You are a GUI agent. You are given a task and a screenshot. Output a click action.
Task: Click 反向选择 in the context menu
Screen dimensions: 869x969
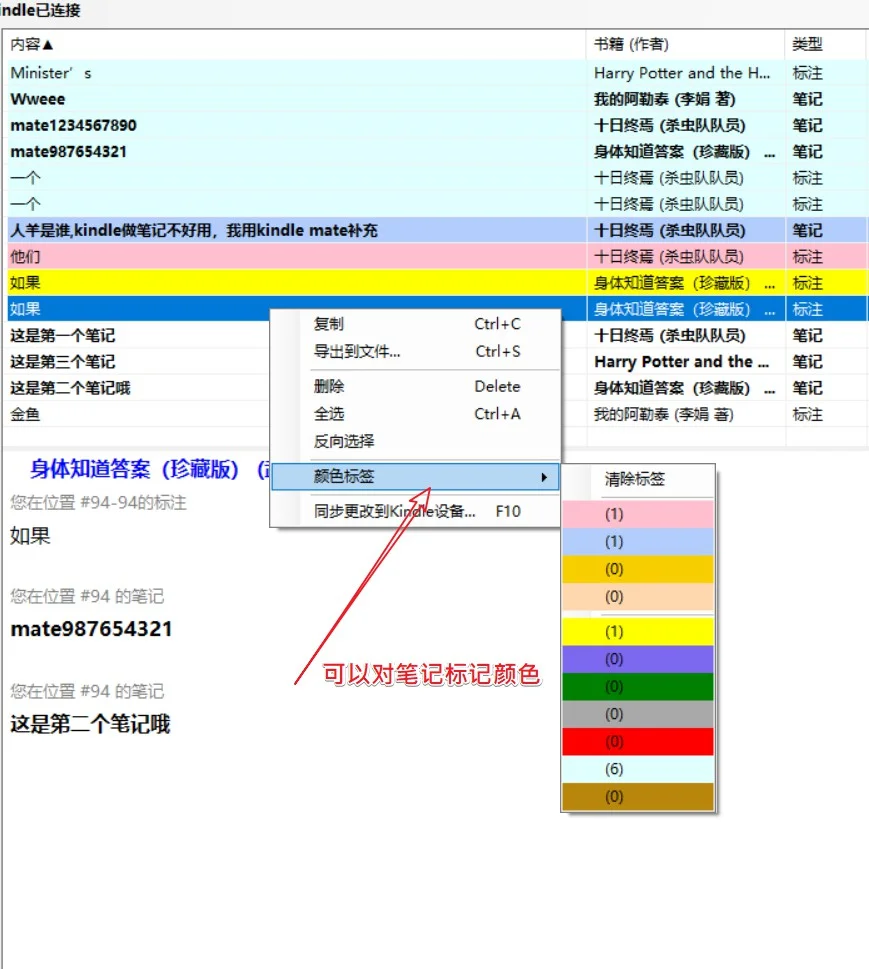tap(417, 441)
